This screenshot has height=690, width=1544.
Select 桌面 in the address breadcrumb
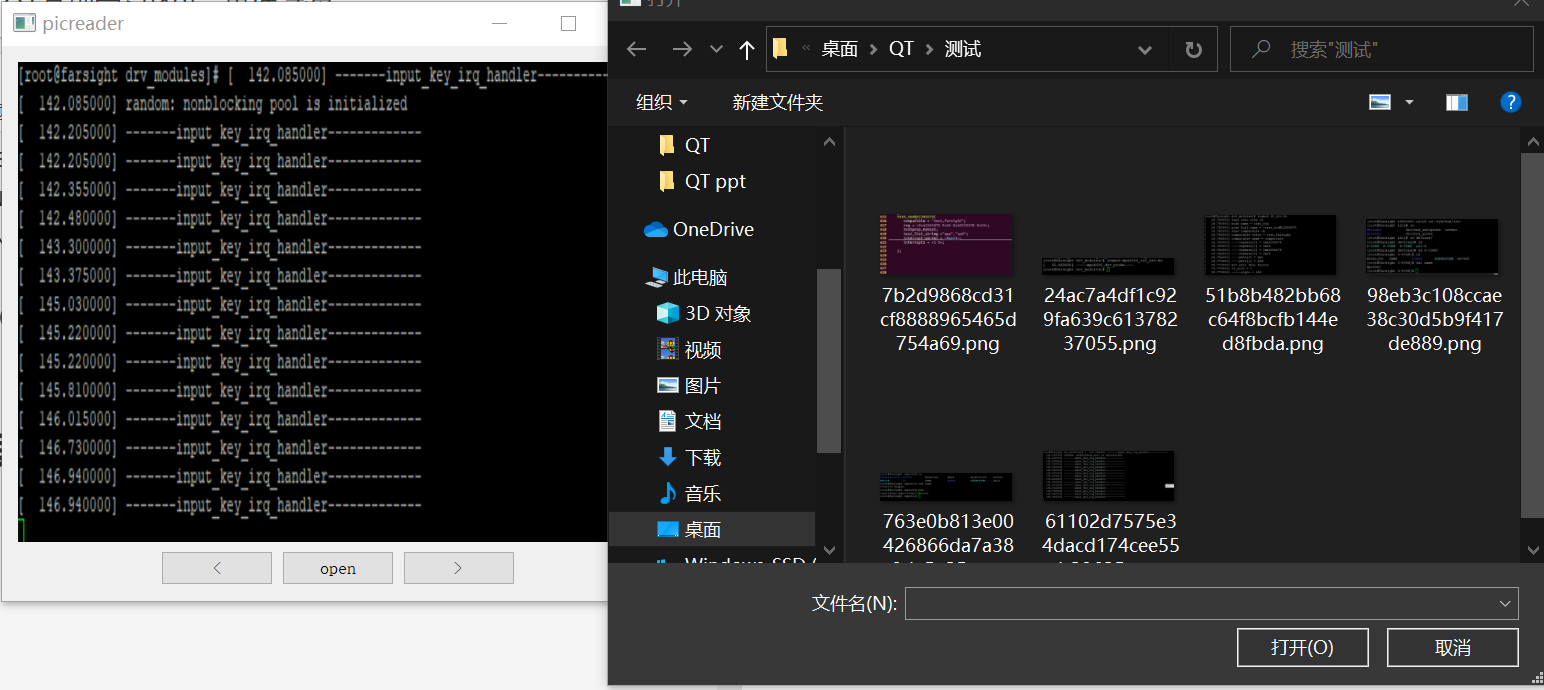tap(840, 49)
